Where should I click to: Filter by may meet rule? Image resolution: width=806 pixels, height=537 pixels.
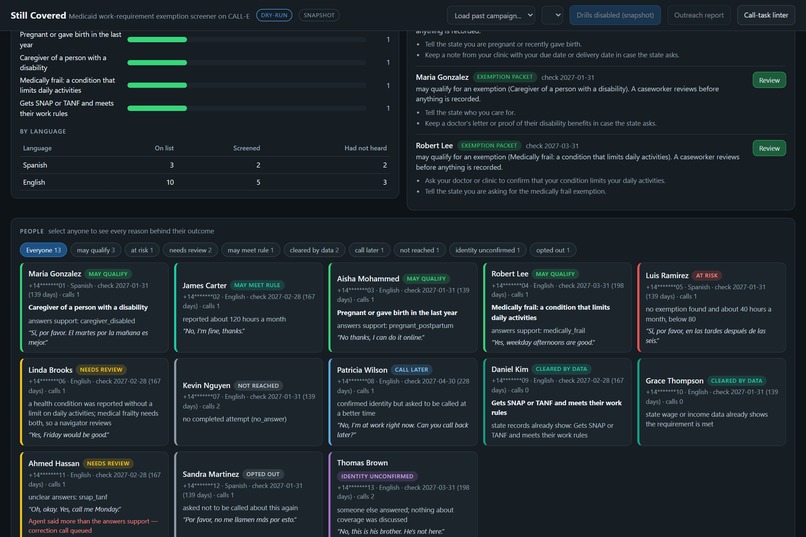coord(250,250)
